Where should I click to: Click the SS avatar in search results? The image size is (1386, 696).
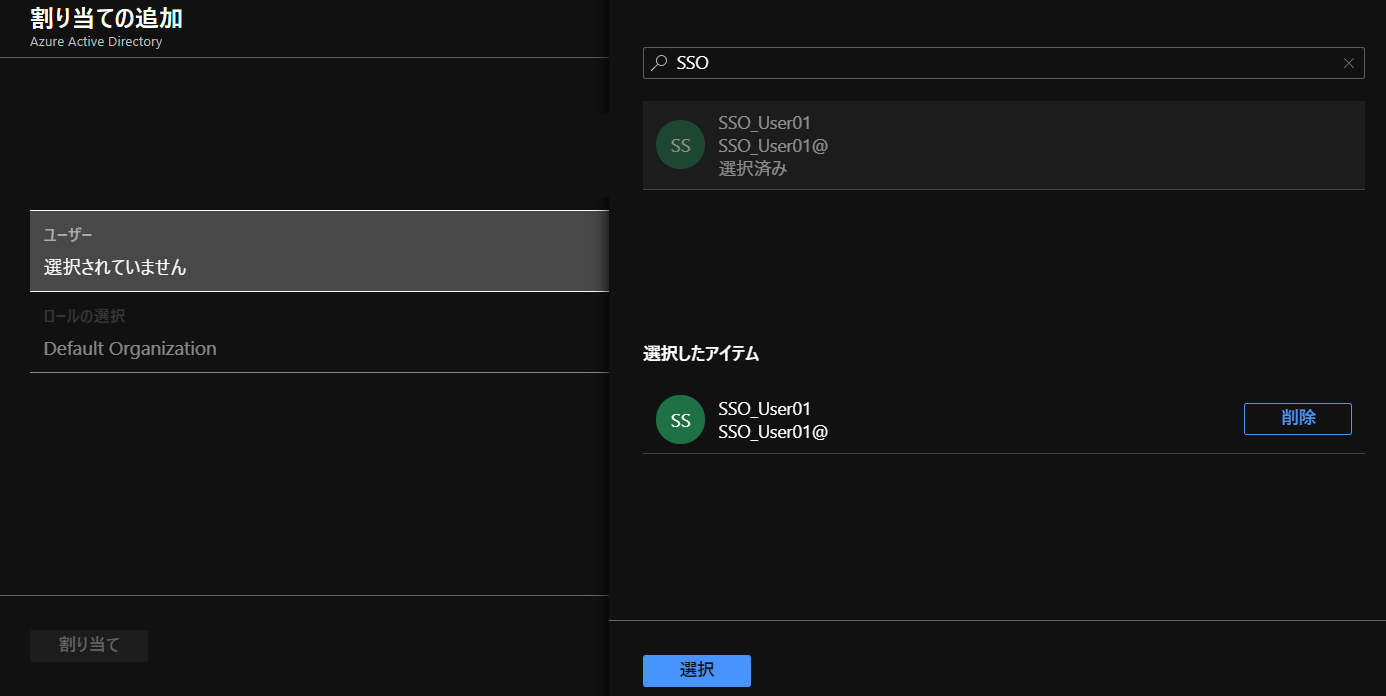[680, 145]
